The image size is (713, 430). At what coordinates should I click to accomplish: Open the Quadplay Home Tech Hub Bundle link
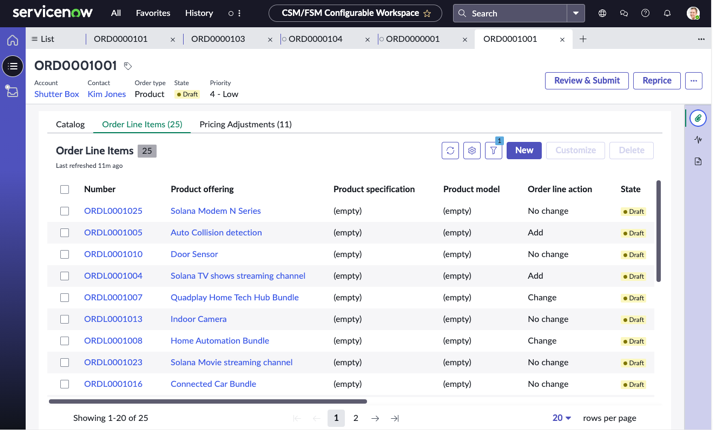235,298
